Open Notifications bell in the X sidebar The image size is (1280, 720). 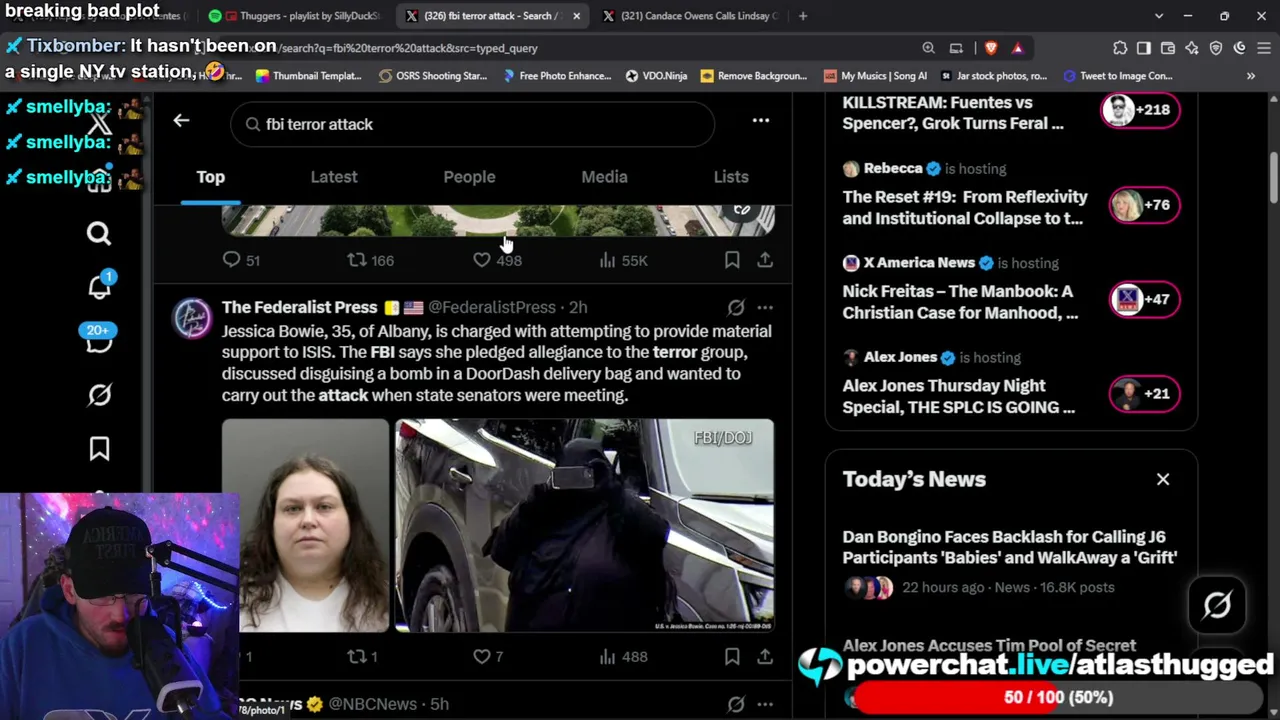point(99,287)
